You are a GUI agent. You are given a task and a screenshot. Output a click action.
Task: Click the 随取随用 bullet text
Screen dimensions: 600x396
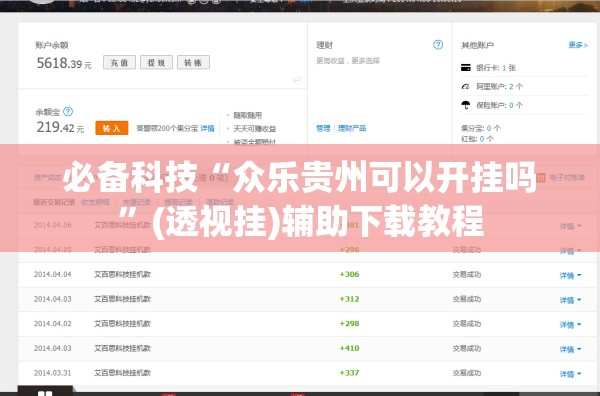248,115
